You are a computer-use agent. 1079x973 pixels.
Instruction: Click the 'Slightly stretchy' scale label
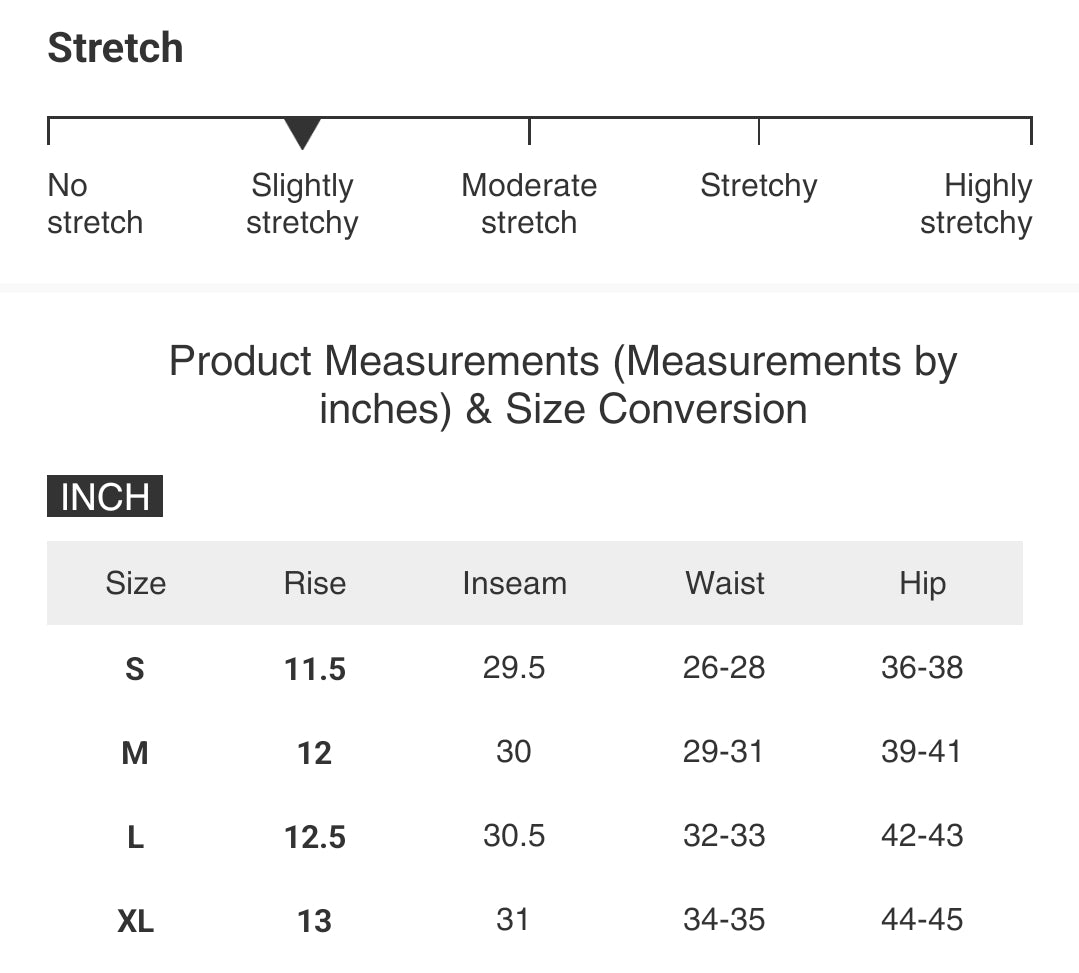pos(302,204)
